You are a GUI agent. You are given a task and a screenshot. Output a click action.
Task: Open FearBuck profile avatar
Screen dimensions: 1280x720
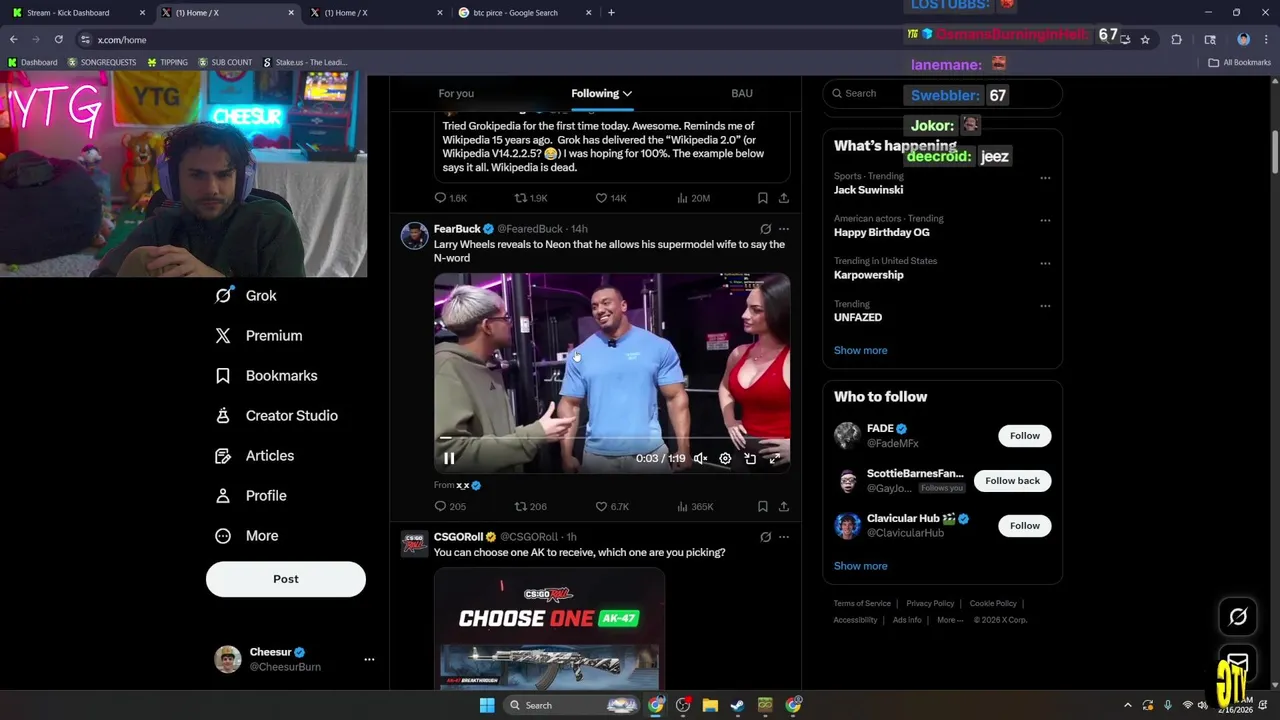[x=414, y=236]
